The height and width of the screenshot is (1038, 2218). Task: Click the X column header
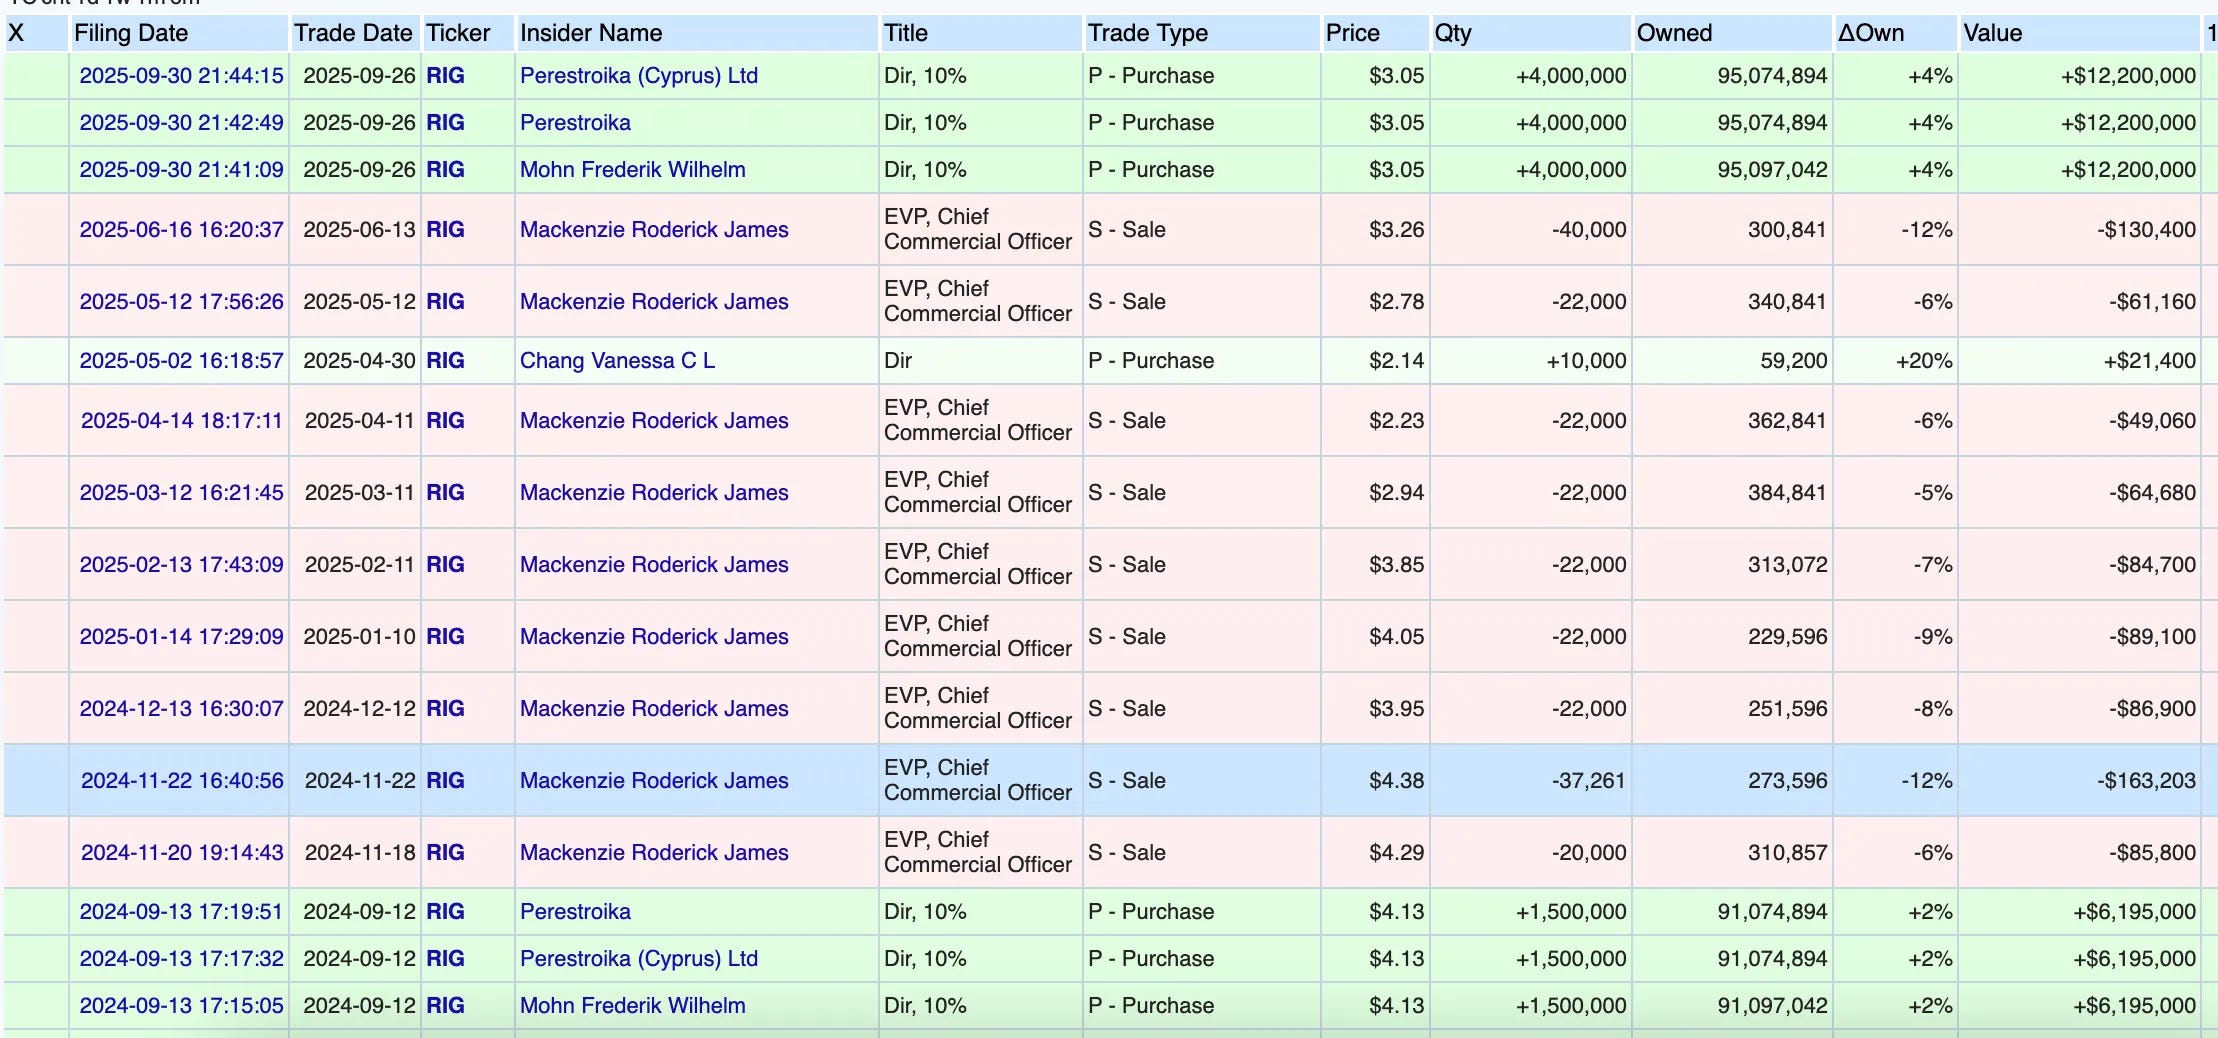click(x=16, y=33)
